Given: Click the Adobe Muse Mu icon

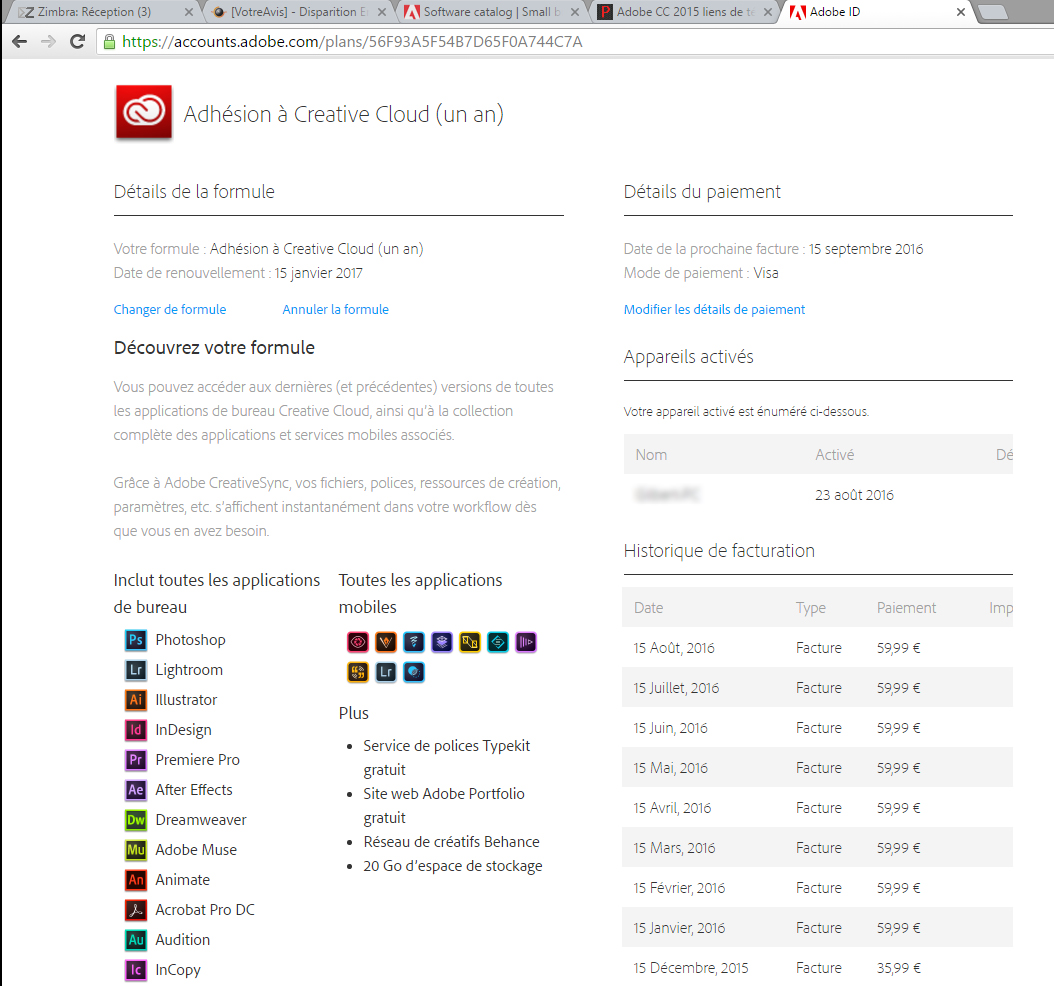Looking at the screenshot, I should tap(136, 850).
